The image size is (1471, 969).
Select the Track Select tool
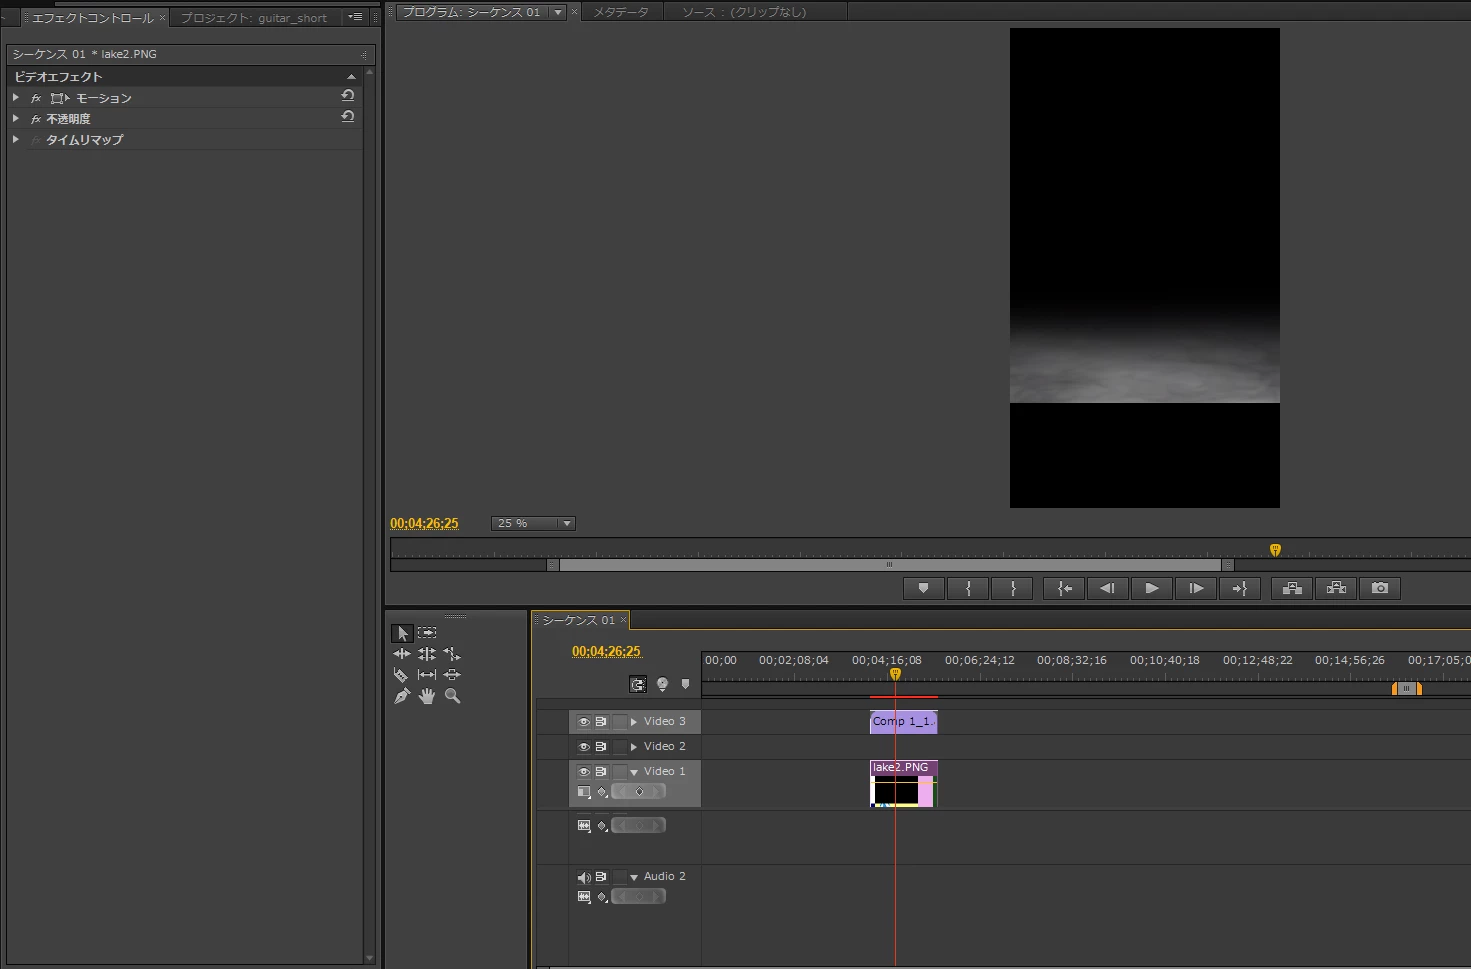(x=427, y=633)
